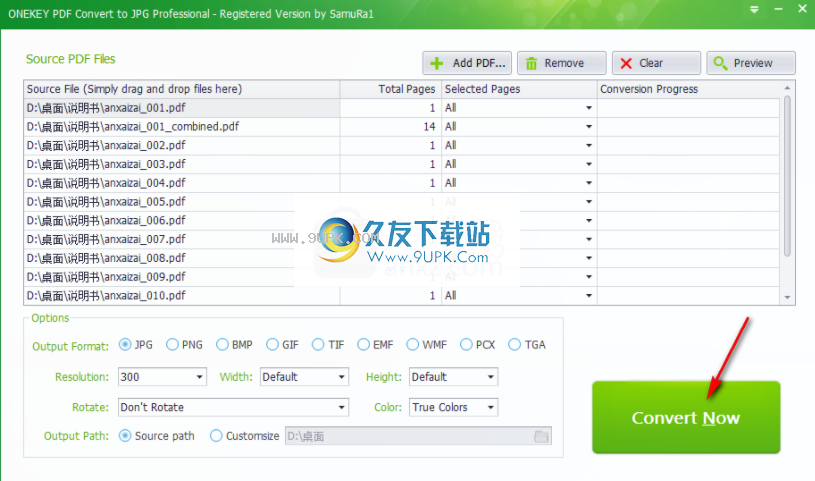Select the anxaizai_007.pdf row
The image size is (815, 481).
coord(401,239)
